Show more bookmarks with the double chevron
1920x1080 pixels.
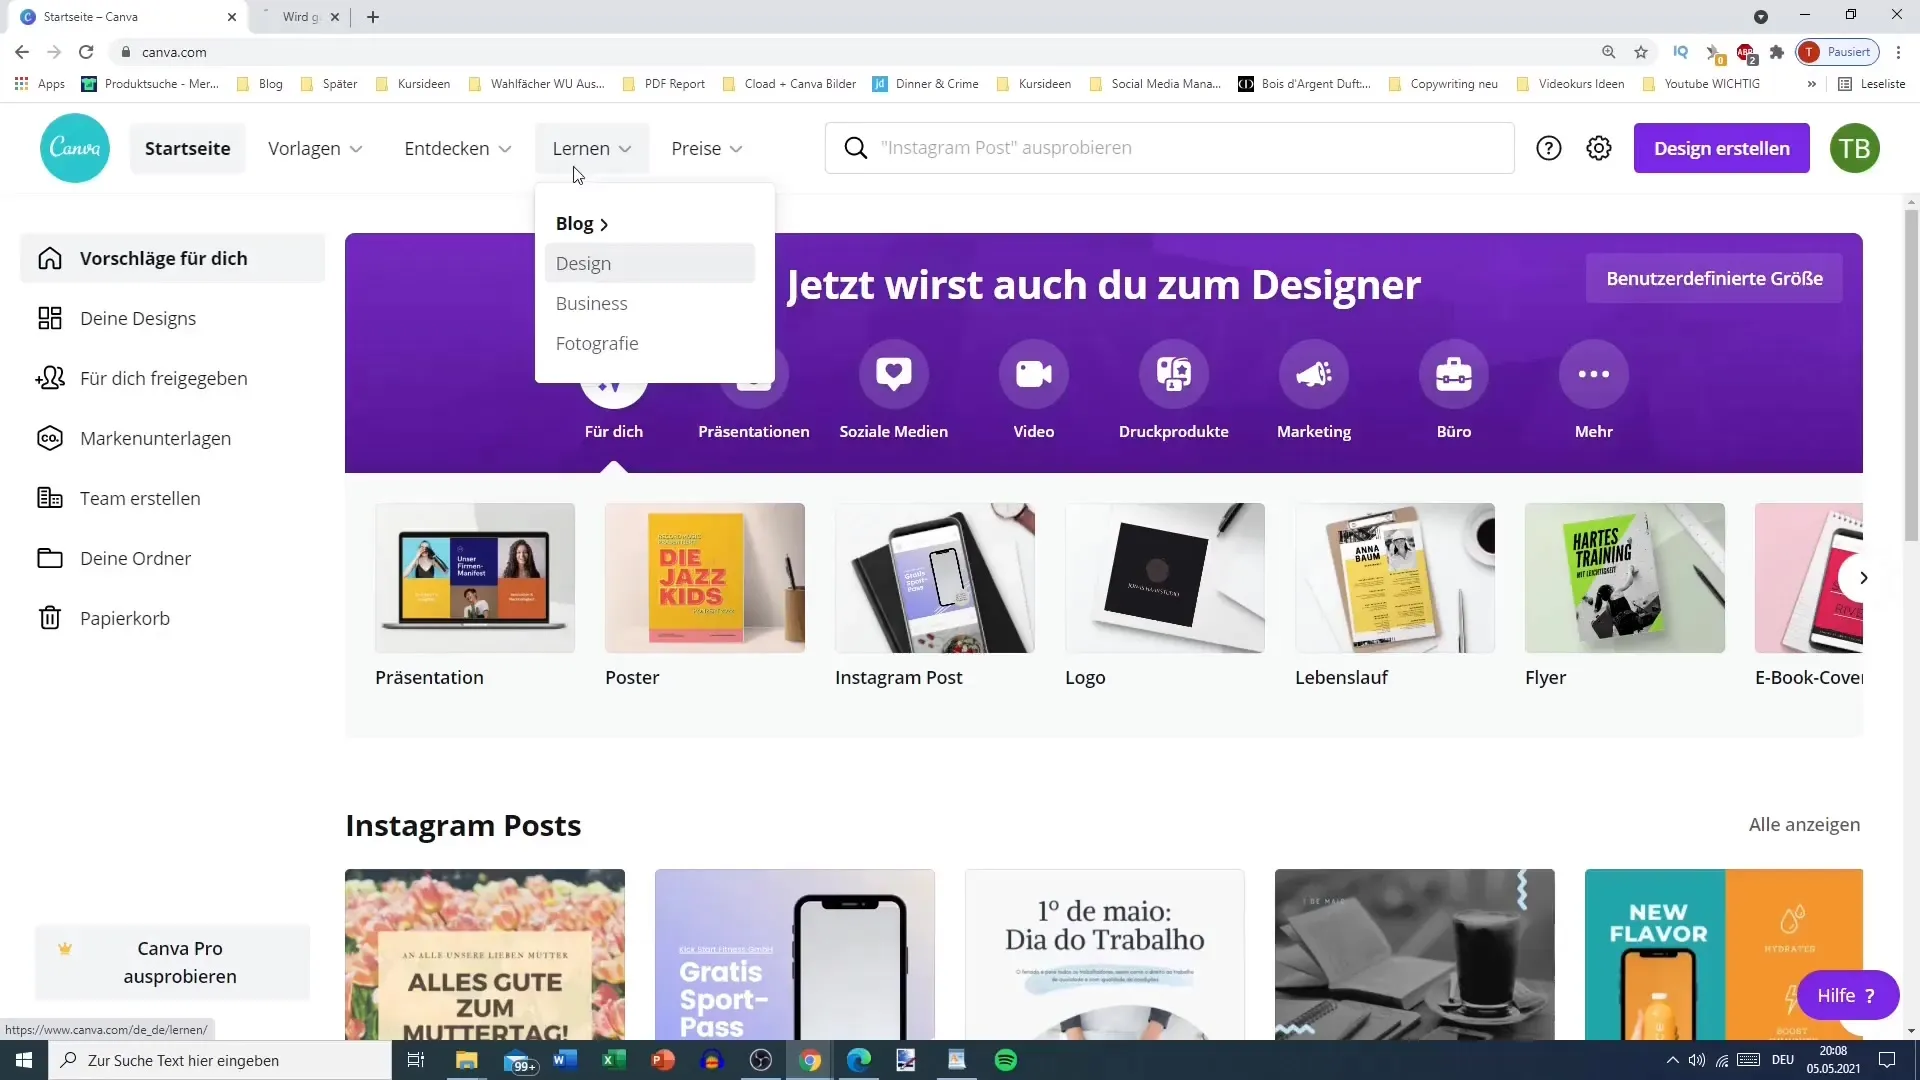pyautogui.click(x=1811, y=84)
